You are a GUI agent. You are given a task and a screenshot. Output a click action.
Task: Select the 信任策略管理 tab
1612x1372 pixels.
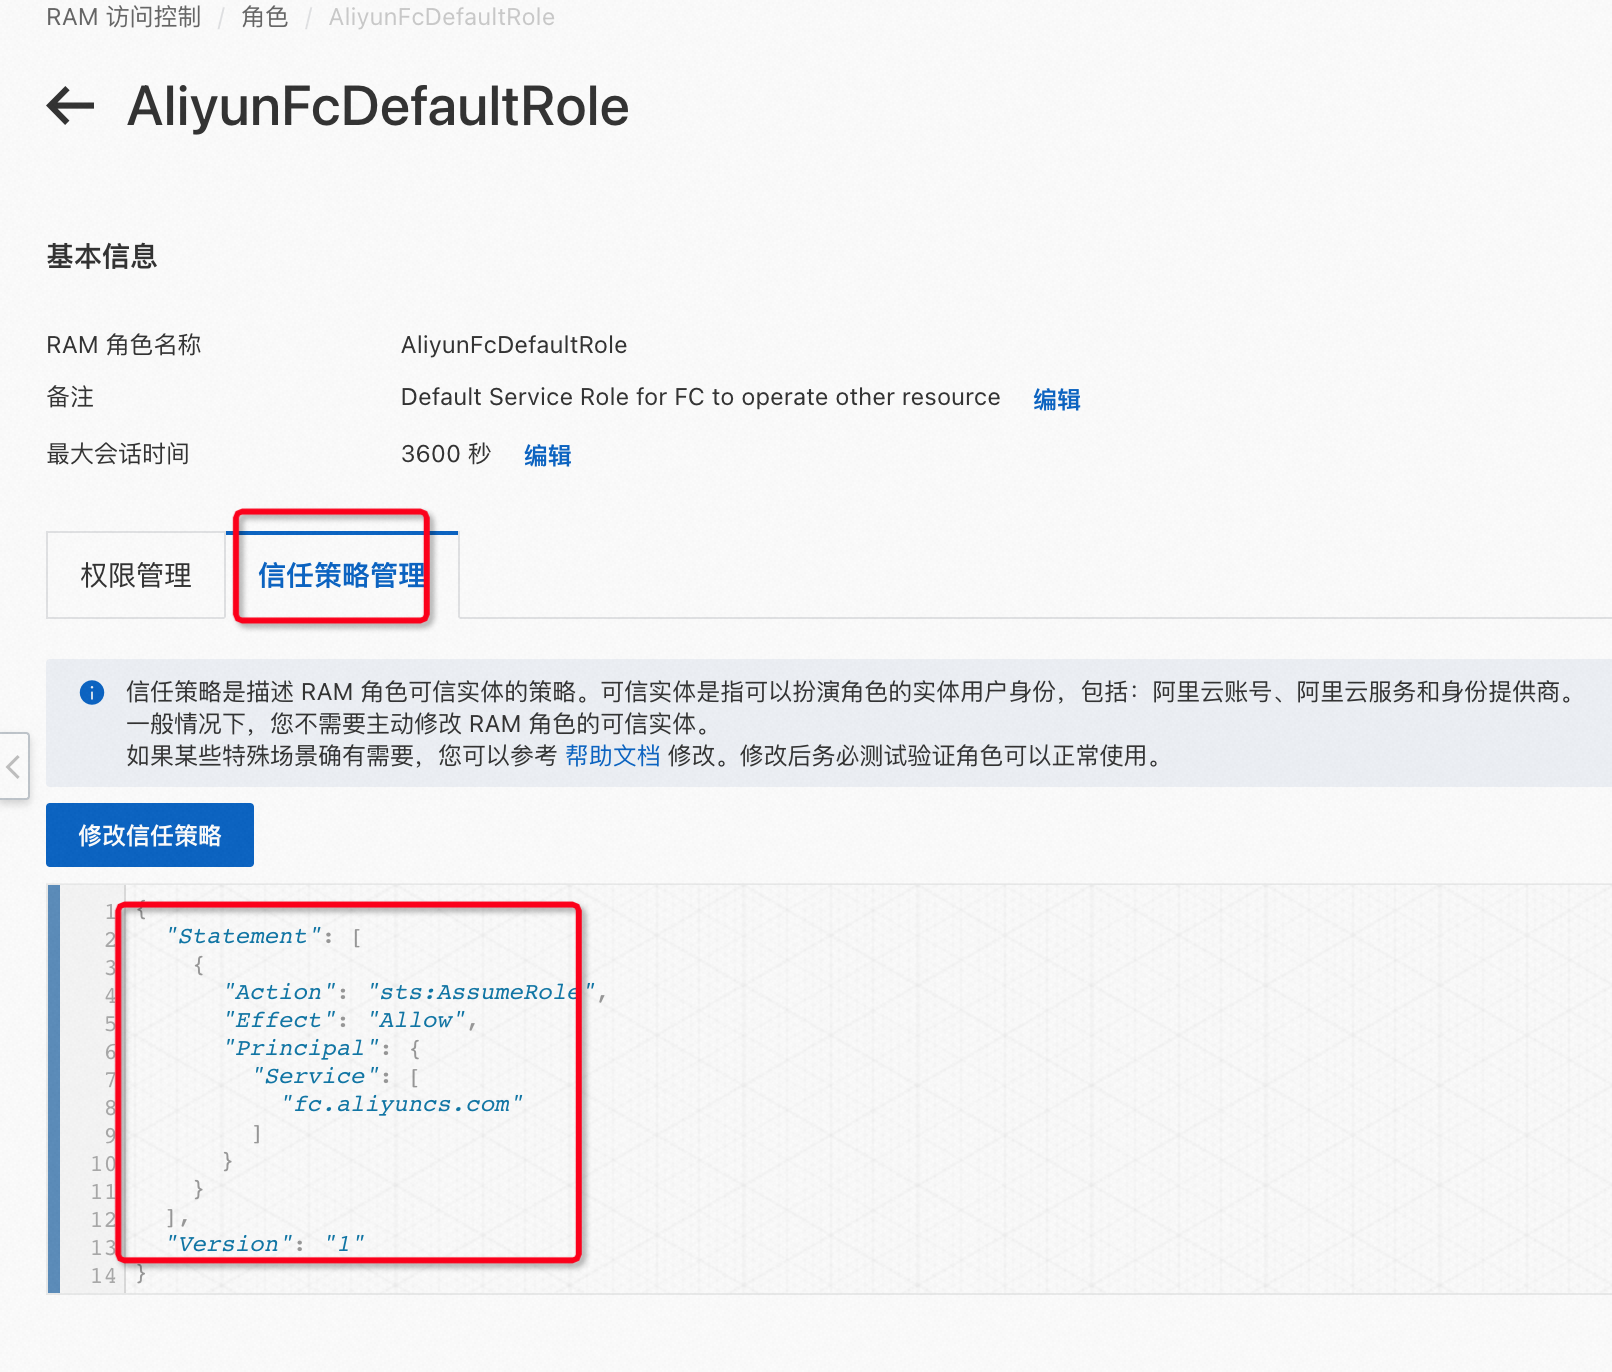pyautogui.click(x=342, y=575)
